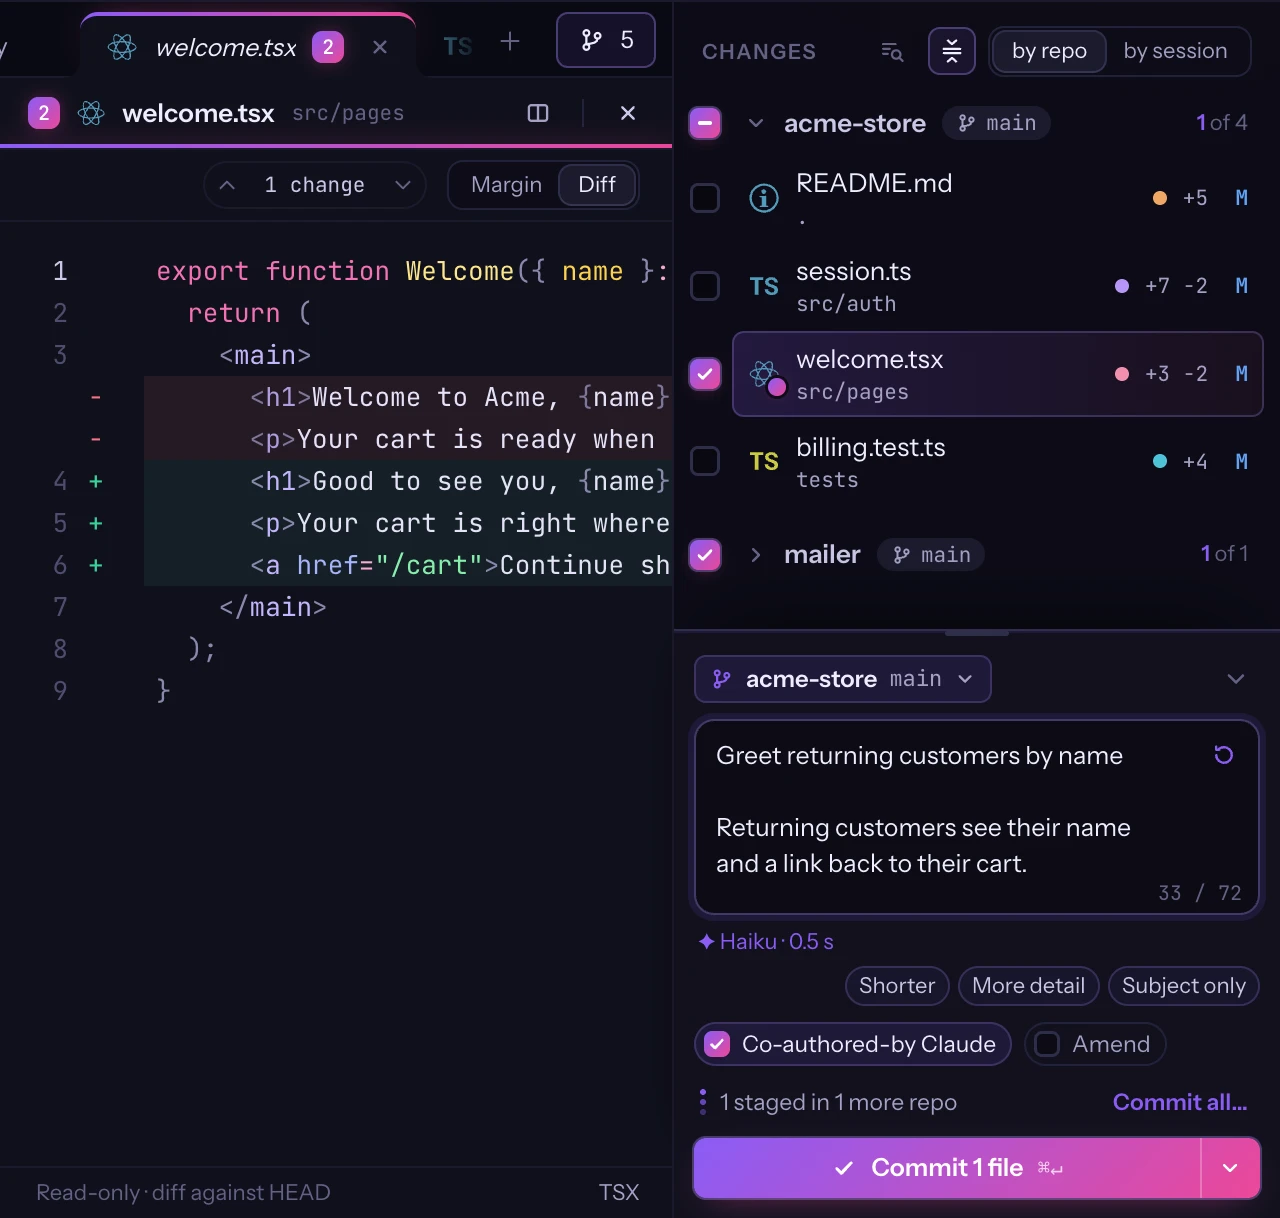
Task: Close the welcome.tsx diff panel
Action: tap(628, 113)
